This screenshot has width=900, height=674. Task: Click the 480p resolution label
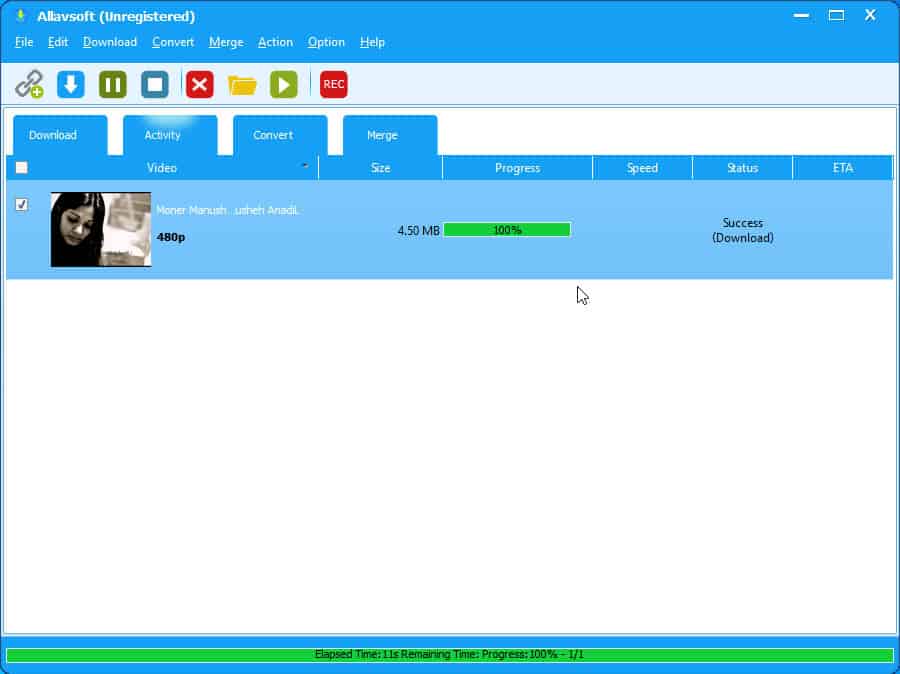pos(170,237)
